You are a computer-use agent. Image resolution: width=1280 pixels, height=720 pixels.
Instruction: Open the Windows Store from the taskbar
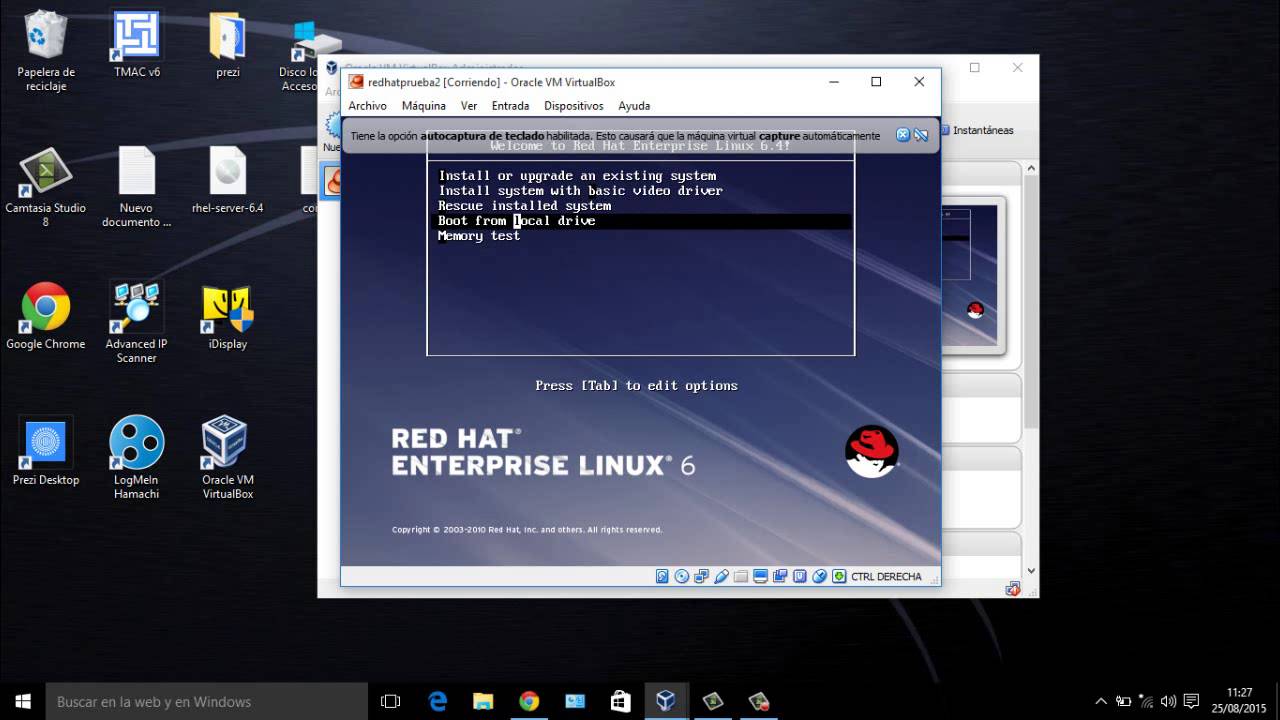coord(620,701)
